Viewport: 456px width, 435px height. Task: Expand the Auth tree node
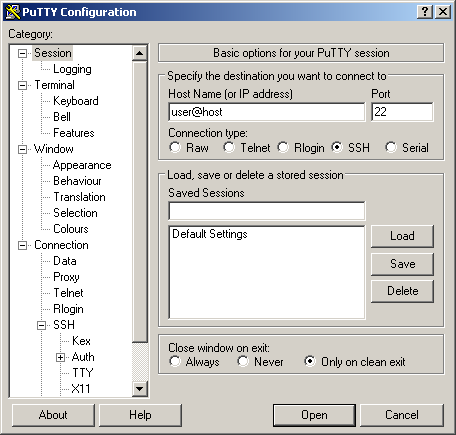click(60, 357)
